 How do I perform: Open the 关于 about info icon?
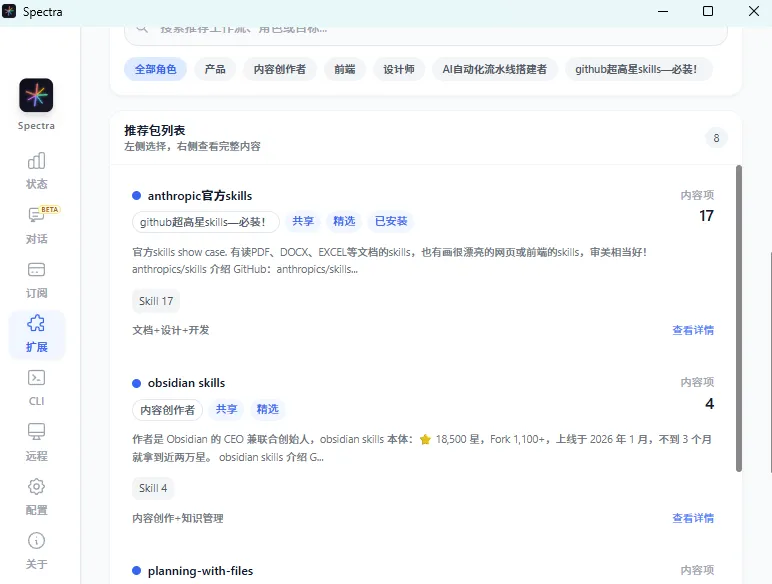pos(36,541)
